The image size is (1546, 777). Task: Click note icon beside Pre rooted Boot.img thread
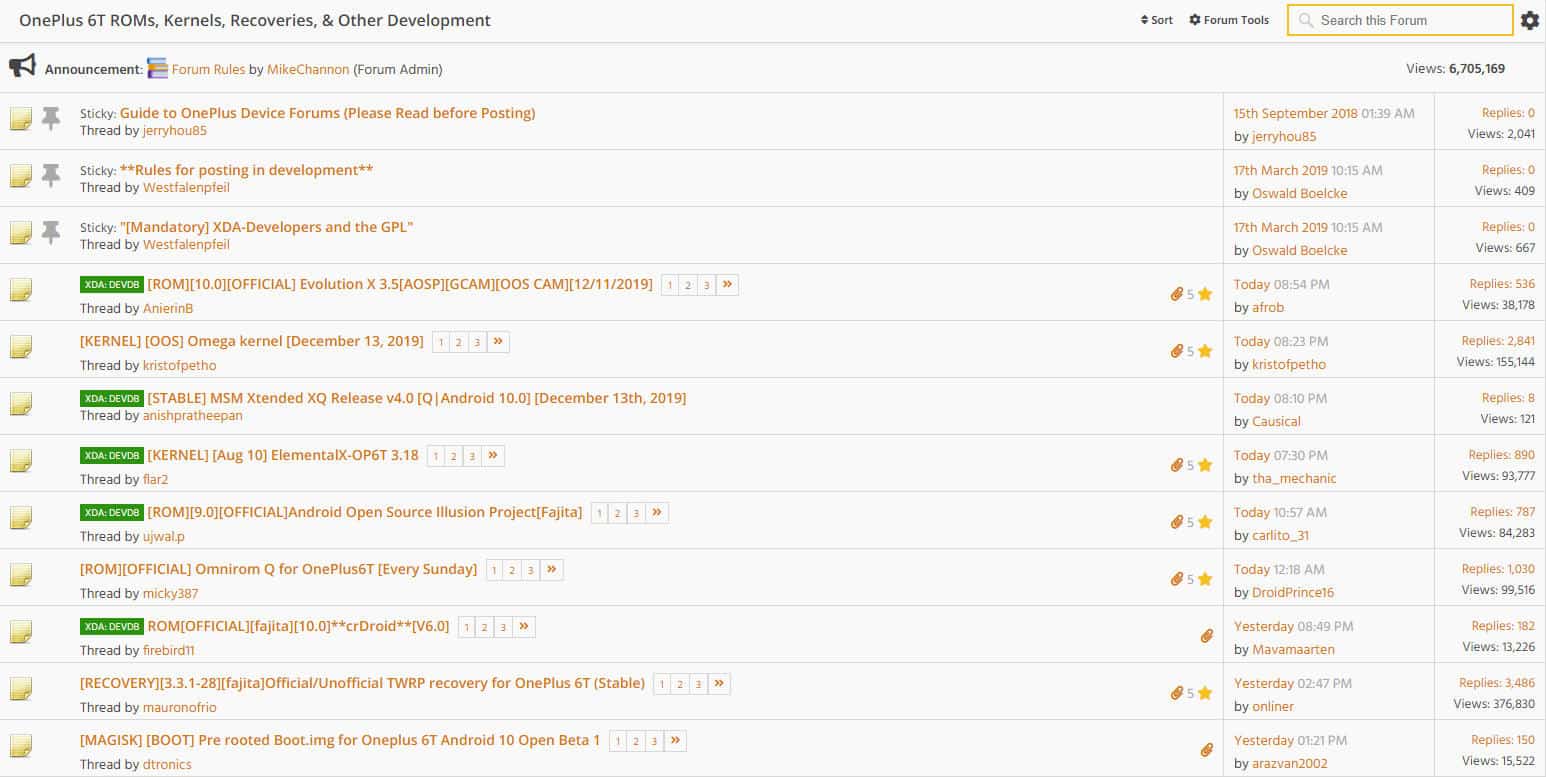point(21,746)
